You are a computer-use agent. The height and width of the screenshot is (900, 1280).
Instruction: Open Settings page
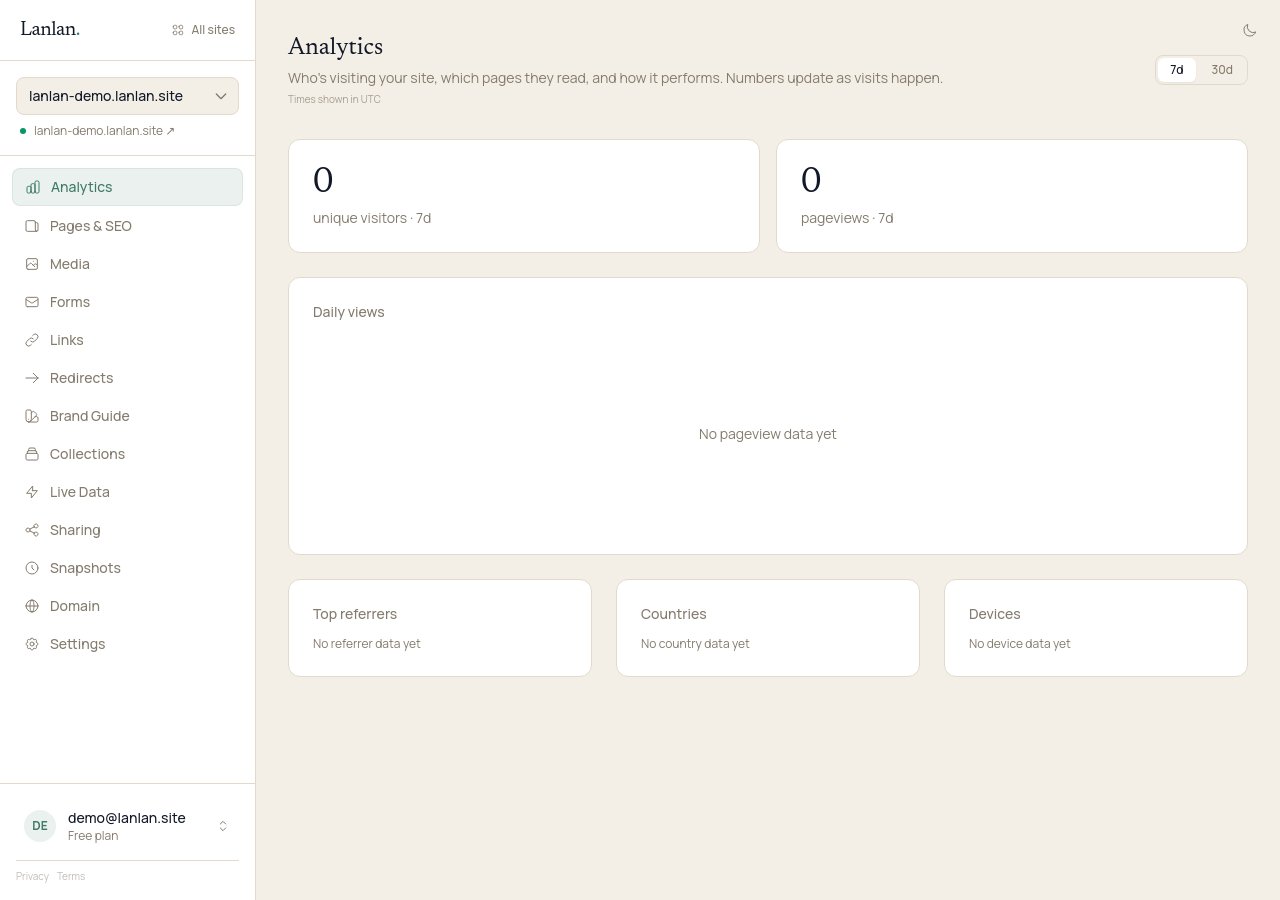coord(127,644)
